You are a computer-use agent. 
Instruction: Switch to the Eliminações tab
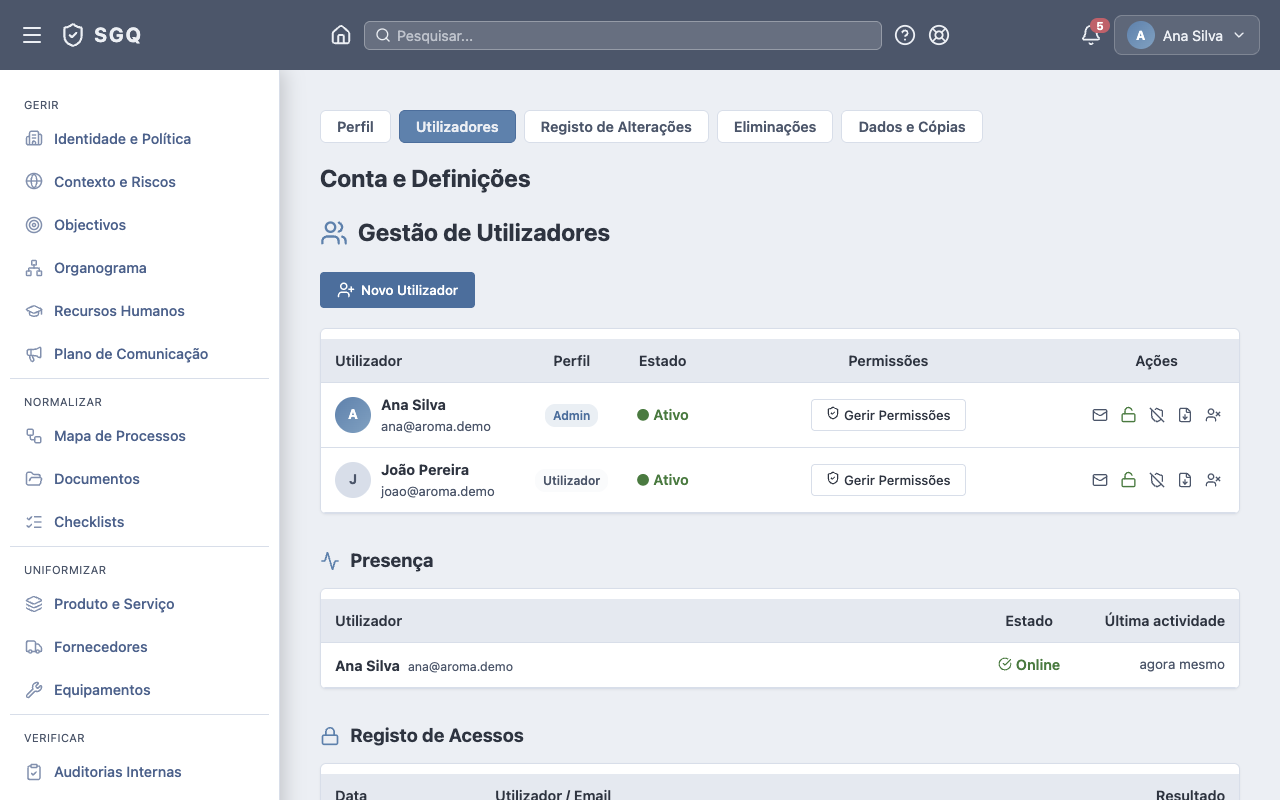(x=775, y=127)
